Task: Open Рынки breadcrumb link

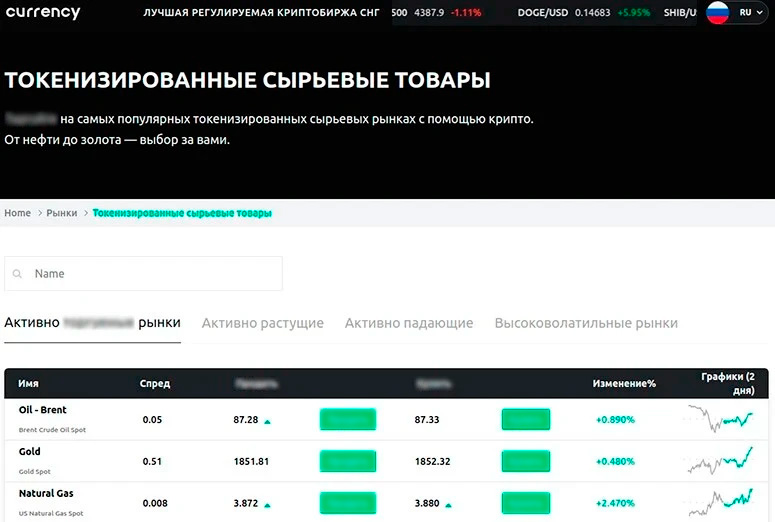Action: click(x=62, y=213)
